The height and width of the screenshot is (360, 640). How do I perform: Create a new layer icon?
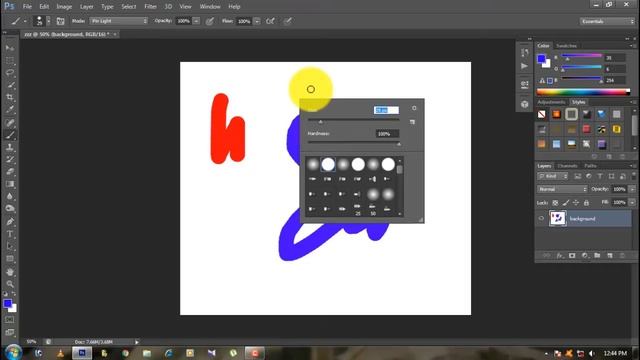pyautogui.click(x=610, y=256)
